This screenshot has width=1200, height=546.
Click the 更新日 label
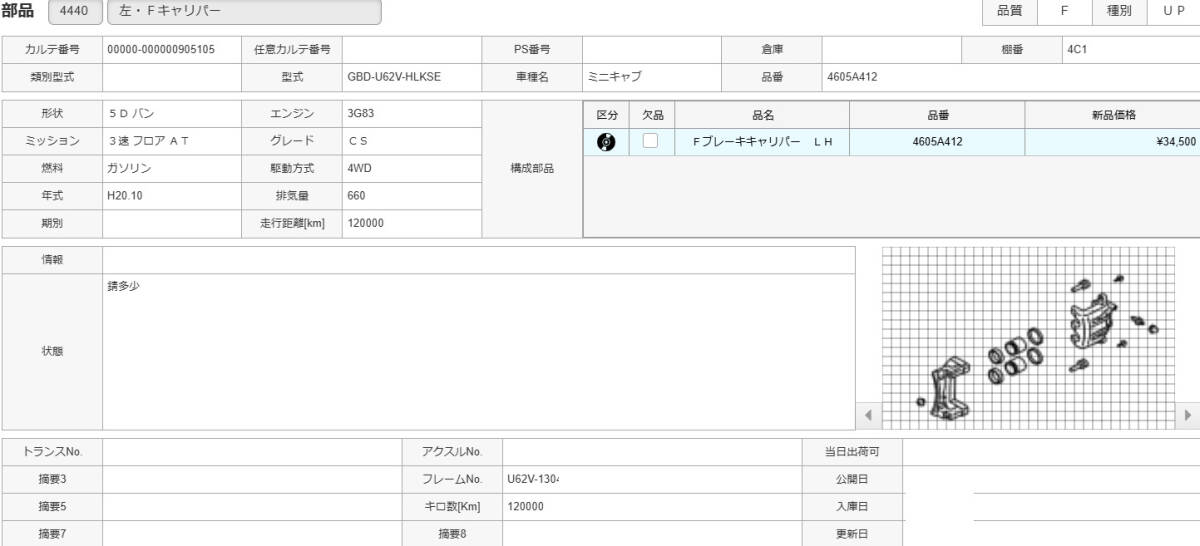pos(852,534)
